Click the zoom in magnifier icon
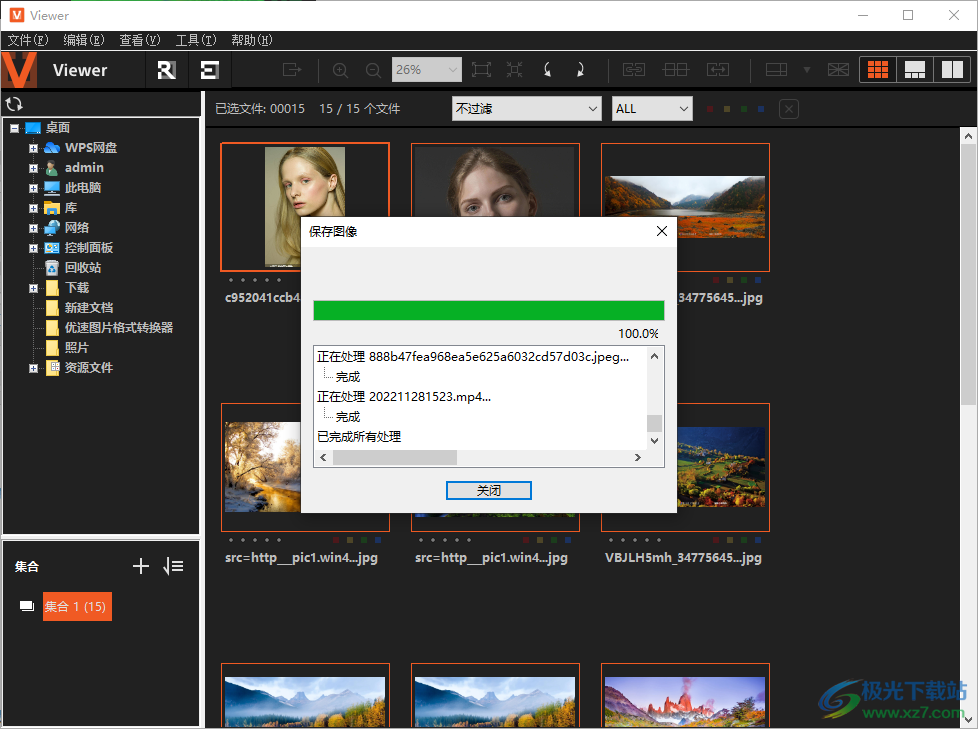 pos(340,70)
